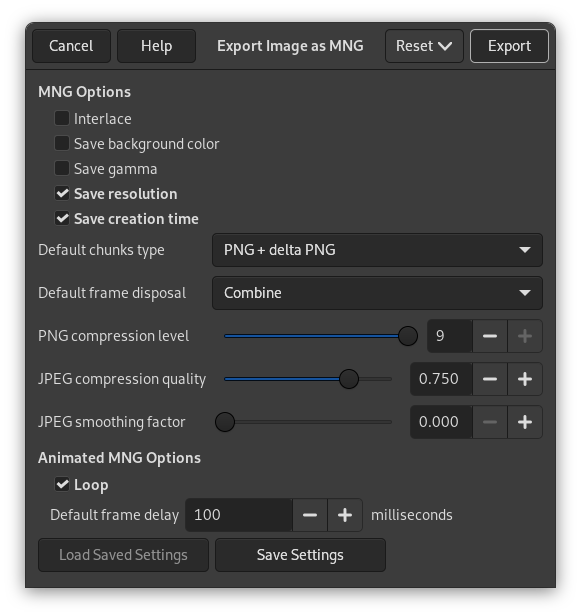The width and height of the screenshot is (581, 616).
Task: Click the JPEG compression quality slider
Action: [x=308, y=379]
